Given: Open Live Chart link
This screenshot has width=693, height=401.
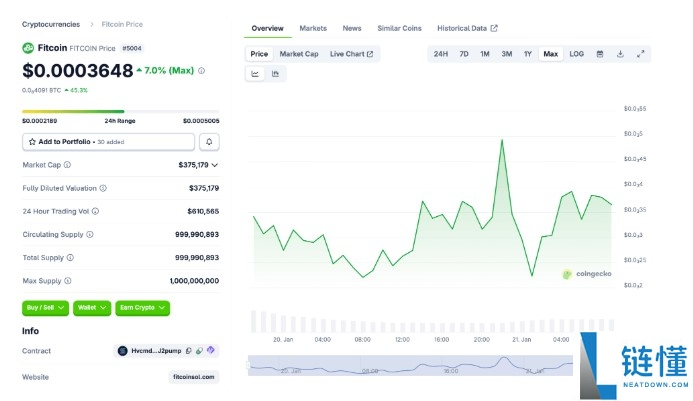Looking at the screenshot, I should click(351, 54).
